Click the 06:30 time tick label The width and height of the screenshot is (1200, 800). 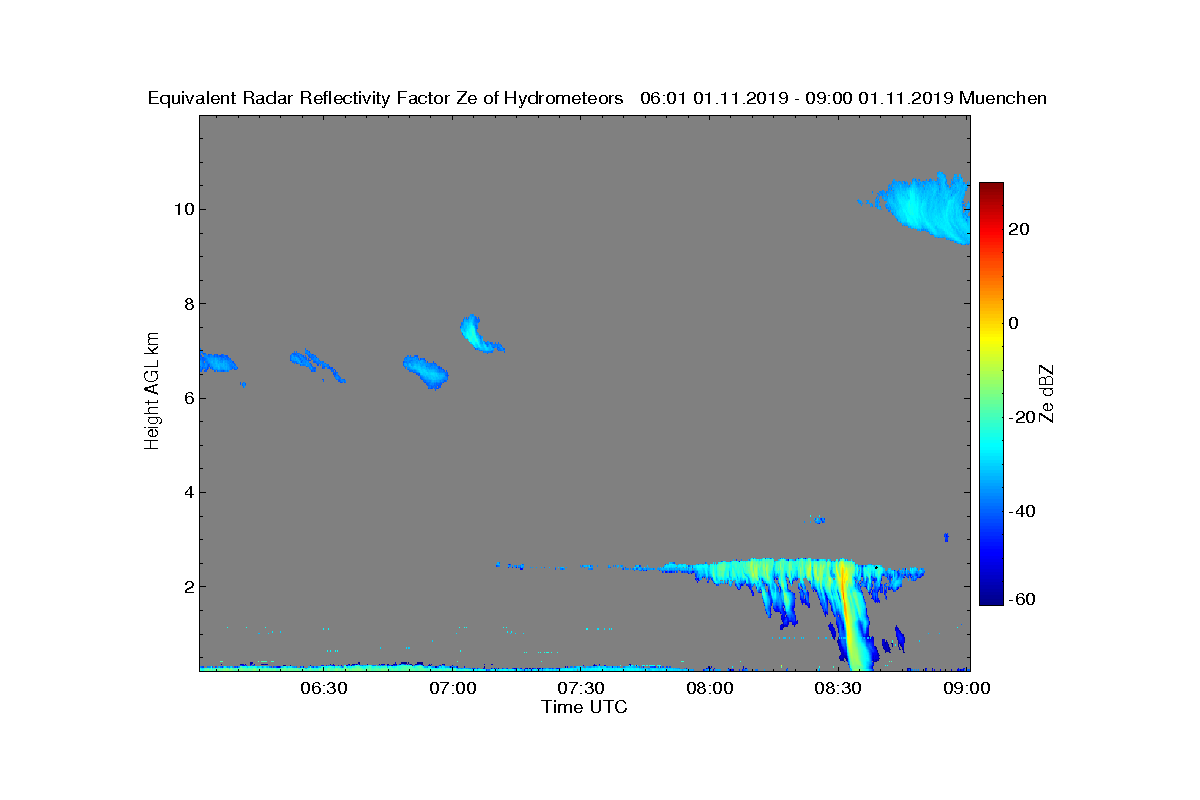pyautogui.click(x=323, y=688)
